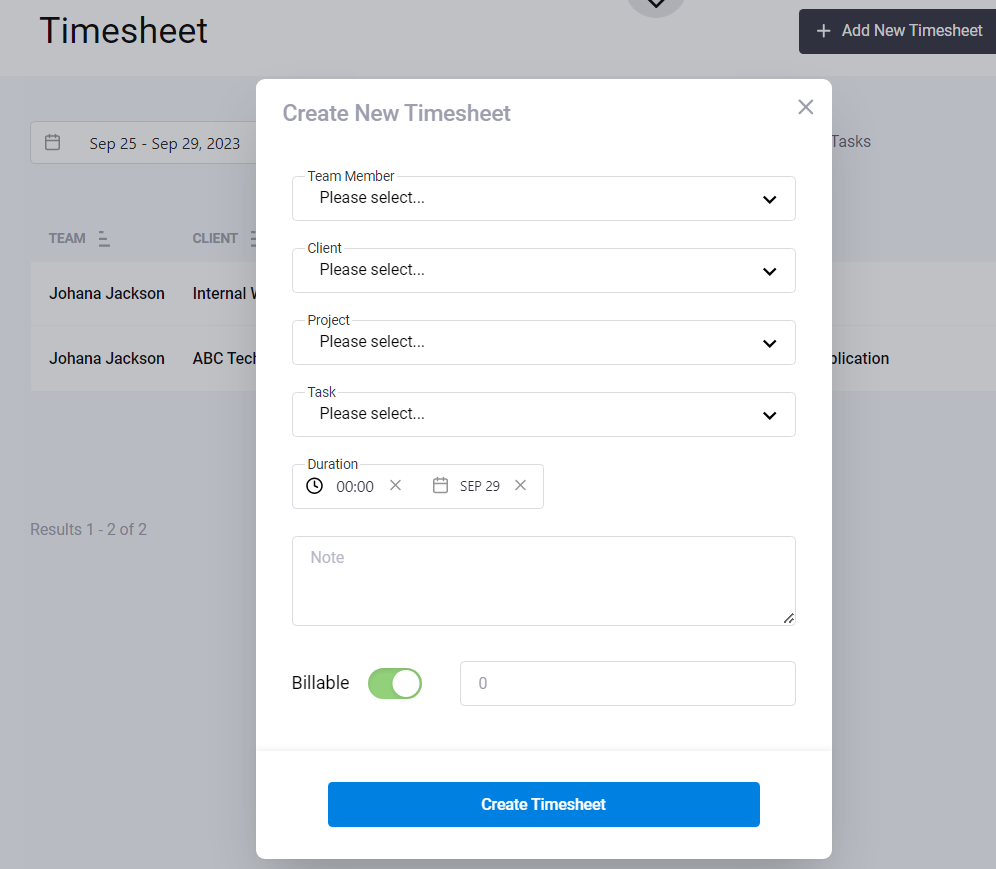Clear the SEP 29 date value
The width and height of the screenshot is (996, 869).
(x=520, y=485)
